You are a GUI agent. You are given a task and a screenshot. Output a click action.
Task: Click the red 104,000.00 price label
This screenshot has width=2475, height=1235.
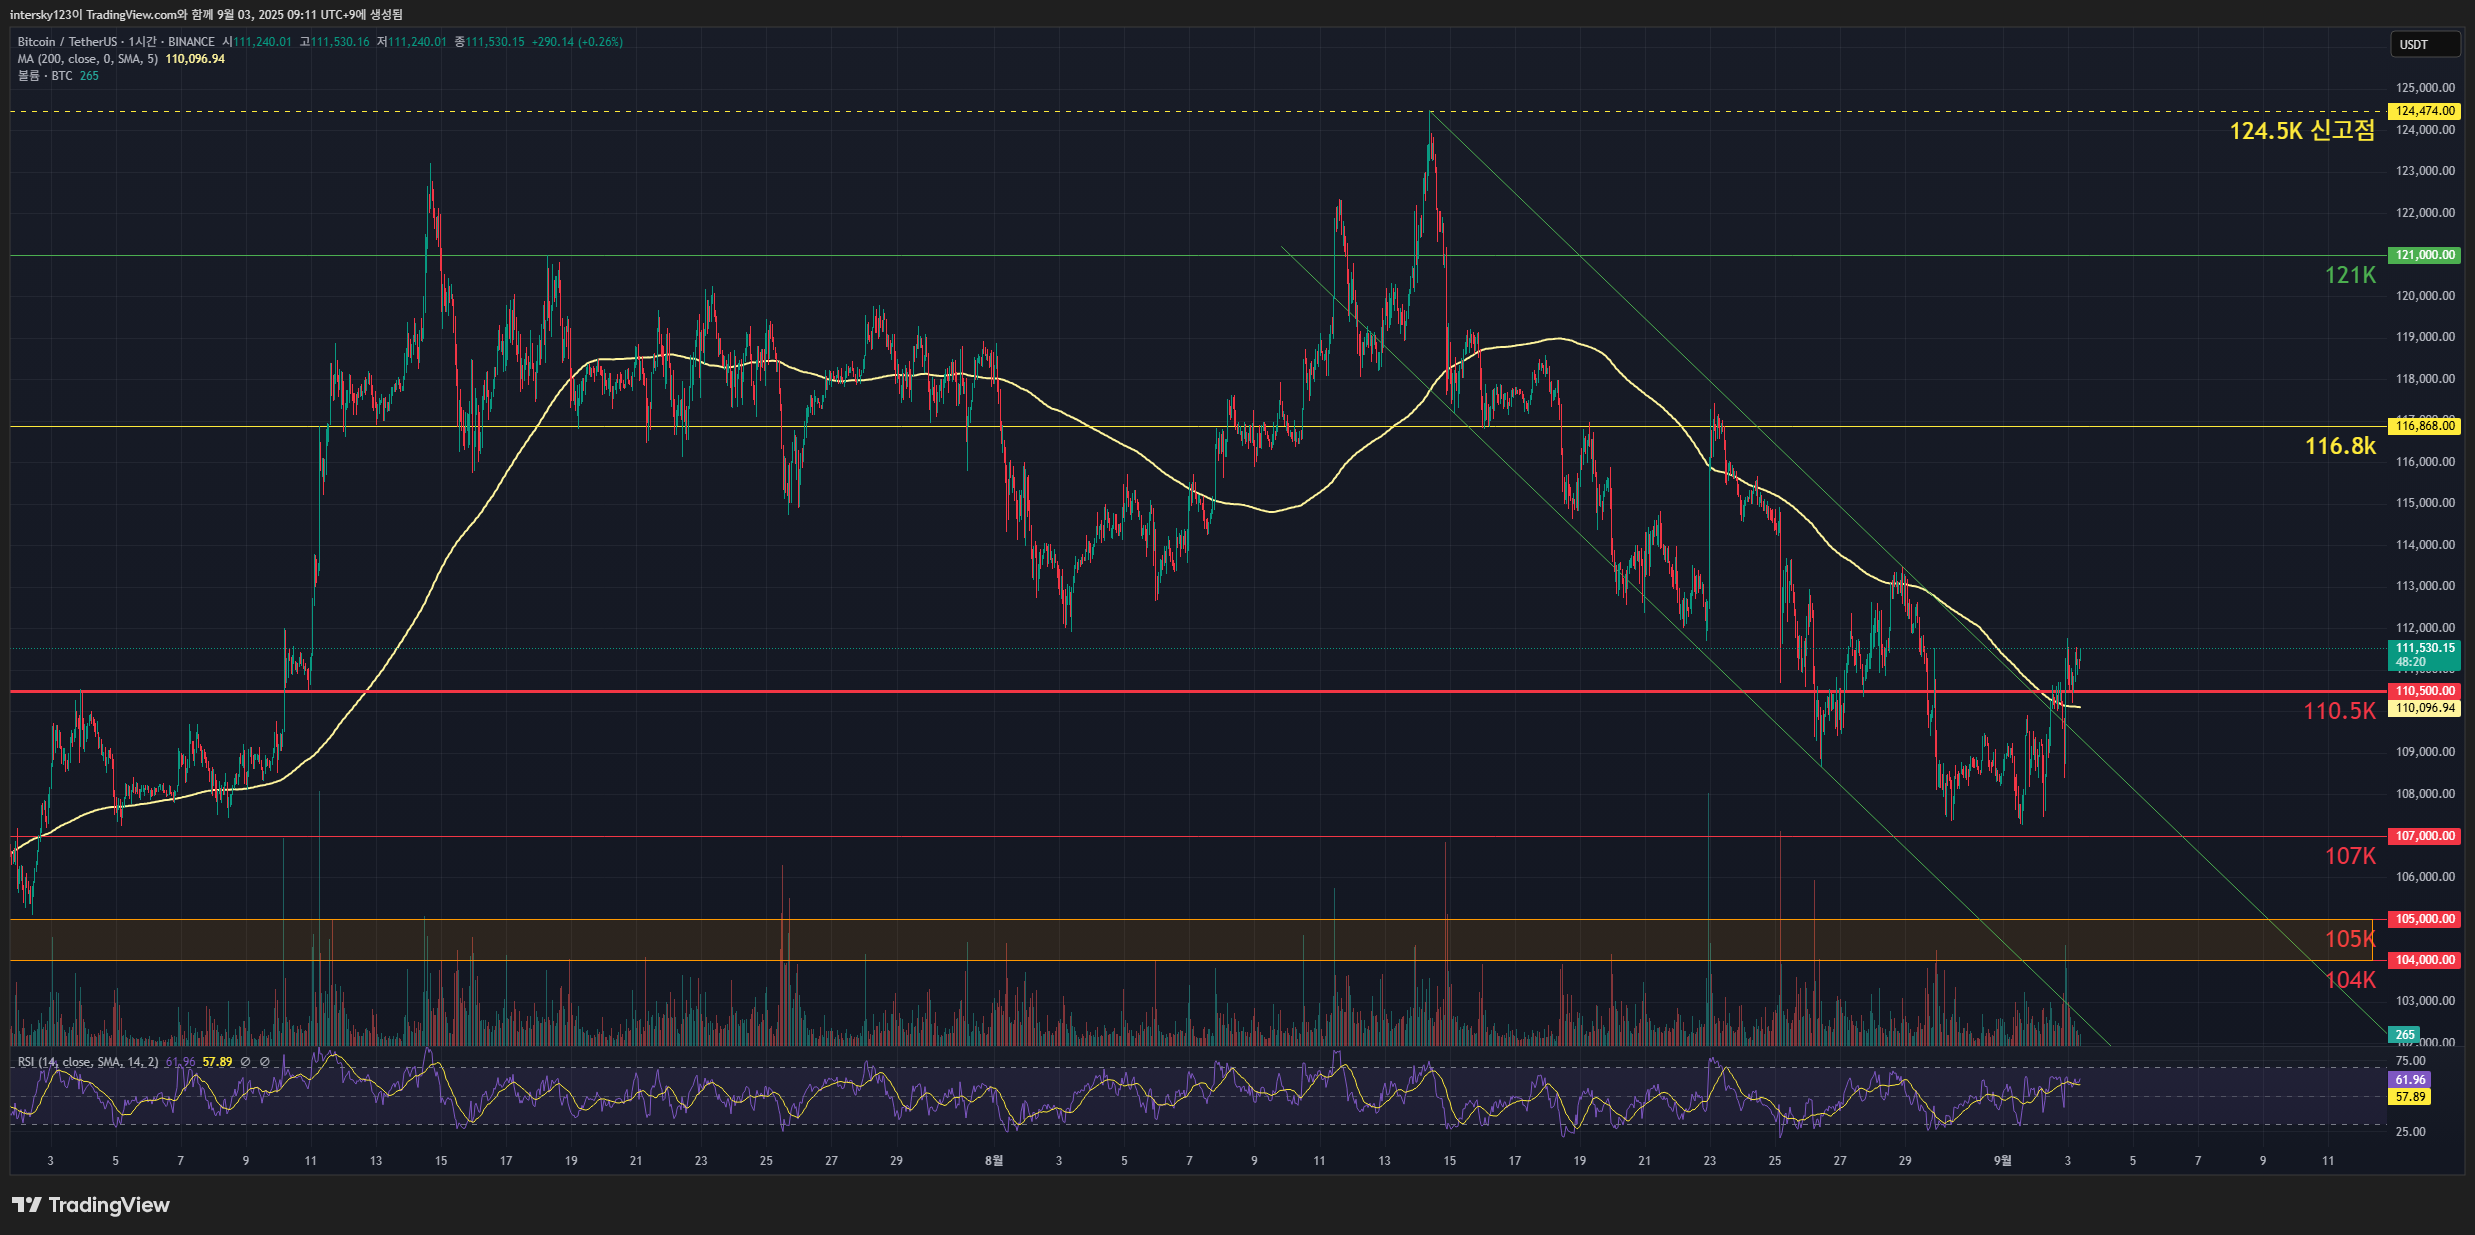(2425, 960)
